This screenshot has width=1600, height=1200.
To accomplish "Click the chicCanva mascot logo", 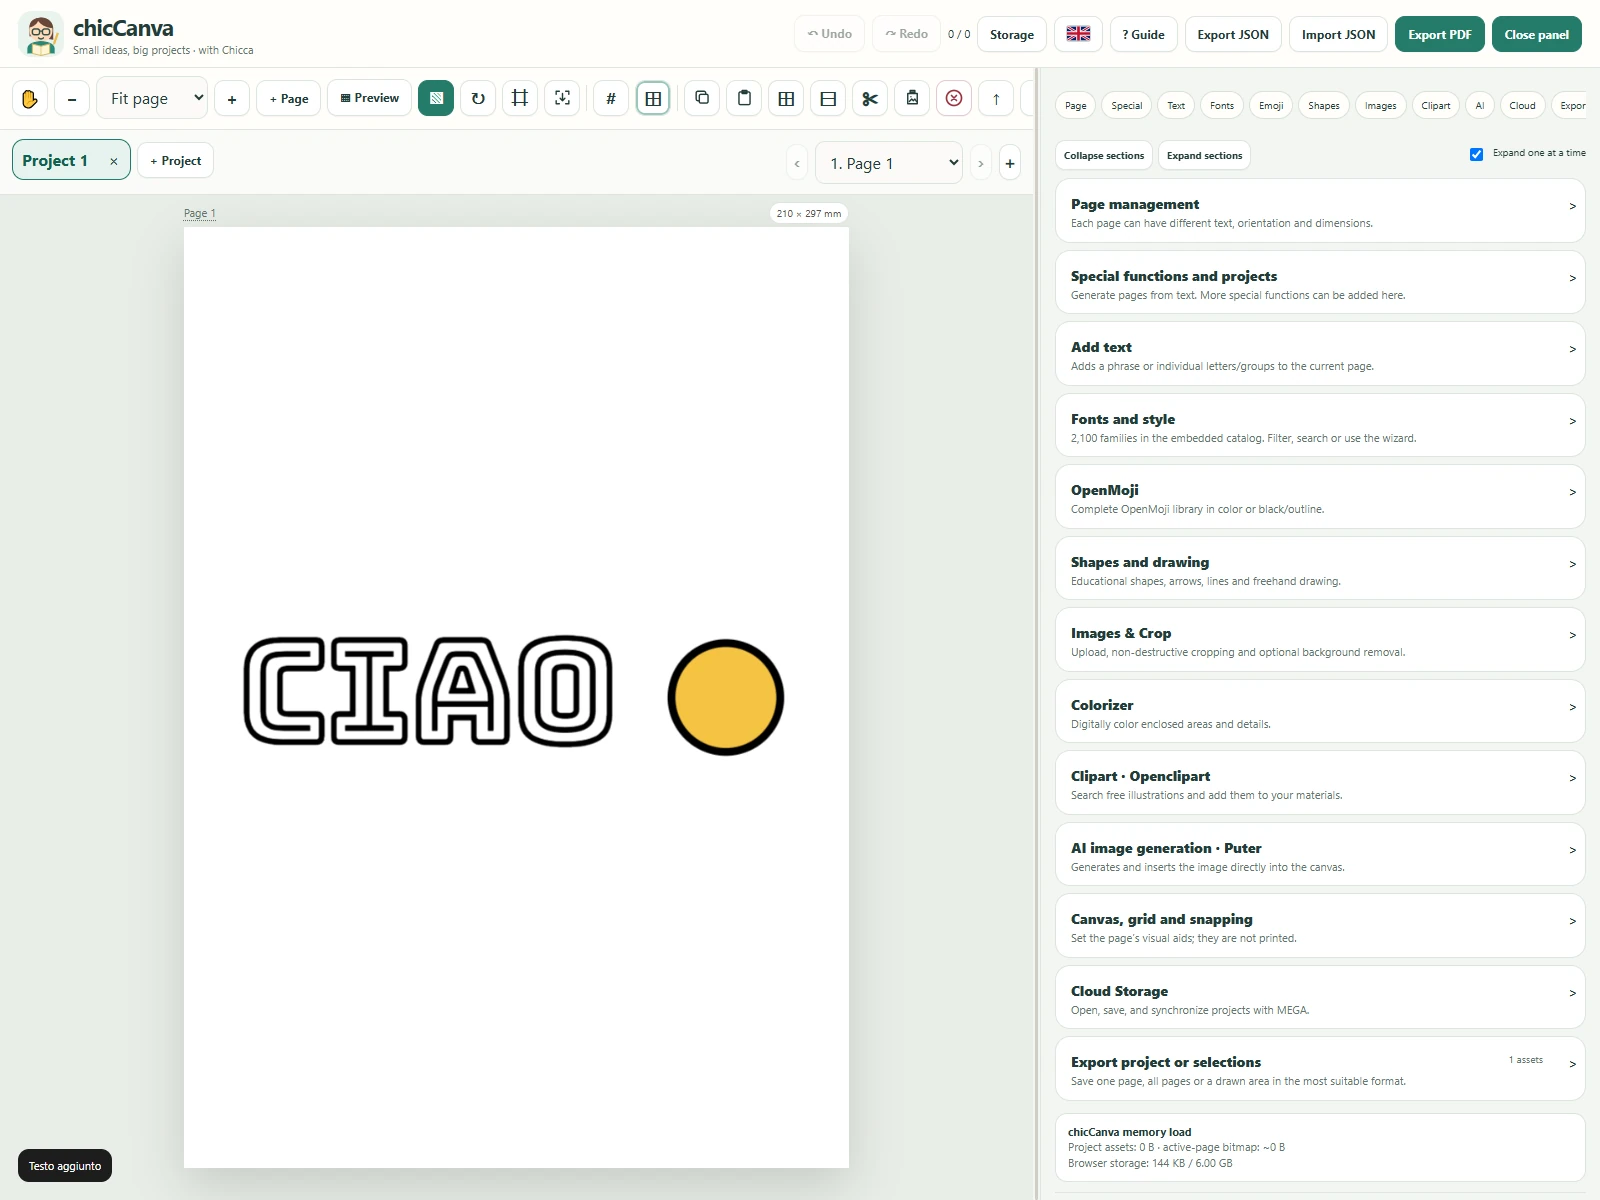I will 41,34.
